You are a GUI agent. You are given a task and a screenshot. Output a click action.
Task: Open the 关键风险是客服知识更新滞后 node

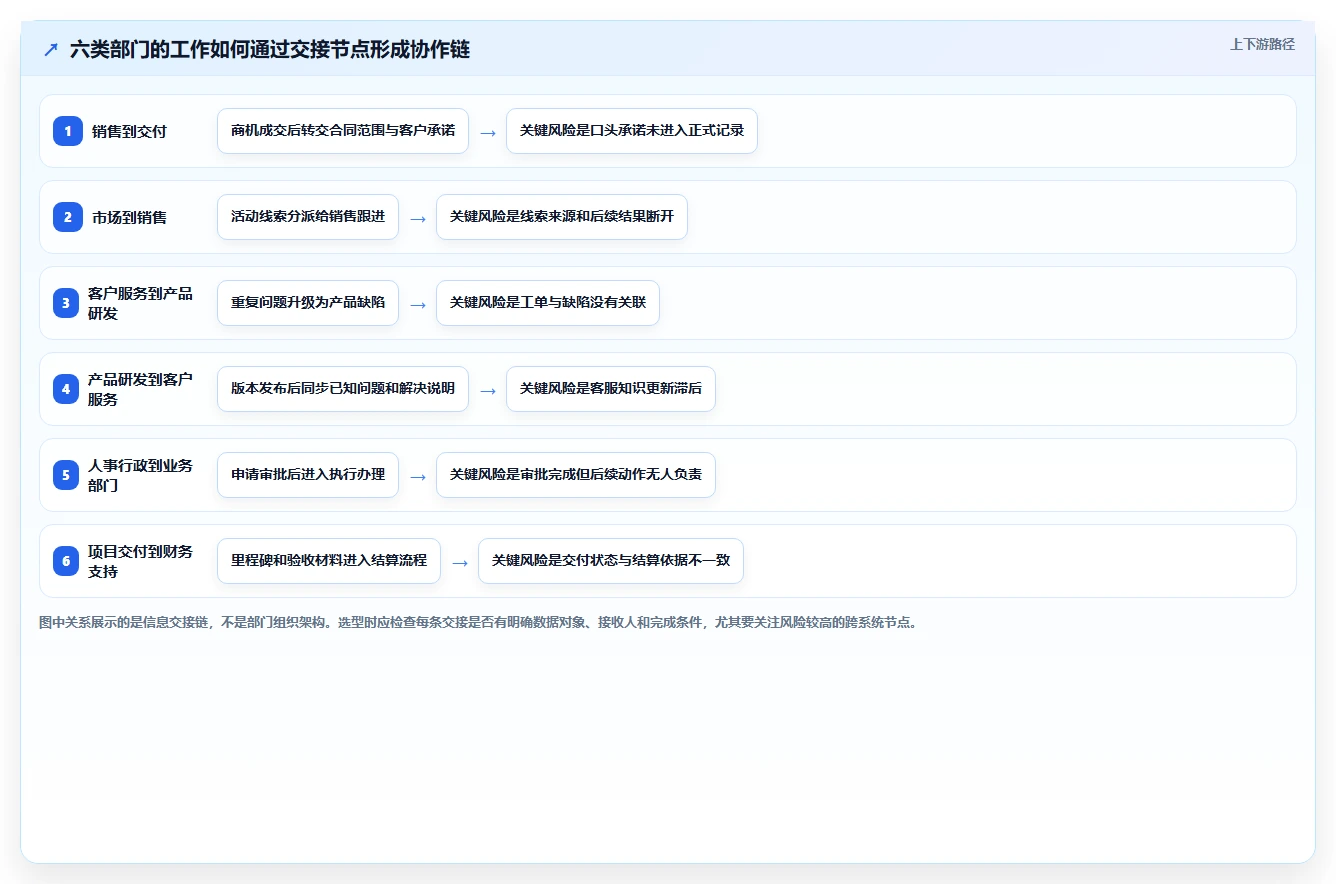[x=611, y=389]
